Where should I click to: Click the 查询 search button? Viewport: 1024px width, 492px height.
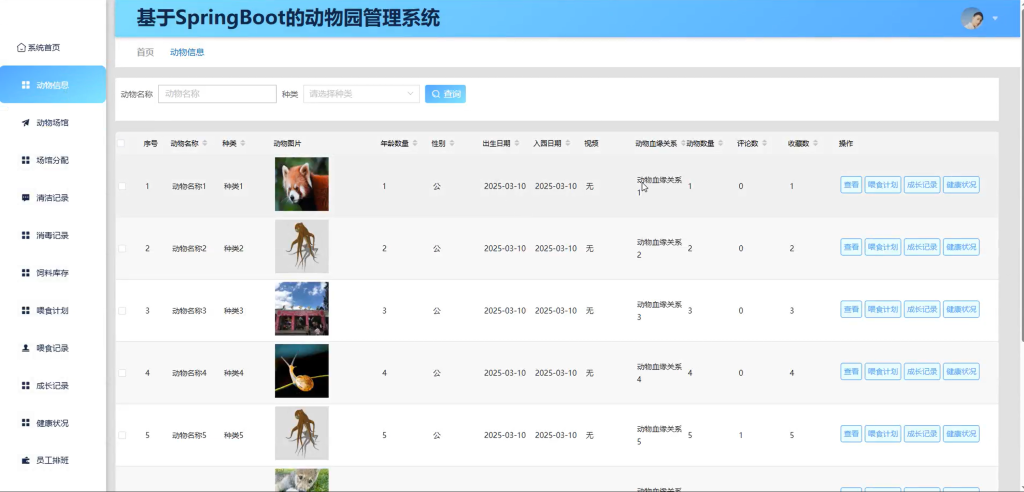tap(445, 94)
